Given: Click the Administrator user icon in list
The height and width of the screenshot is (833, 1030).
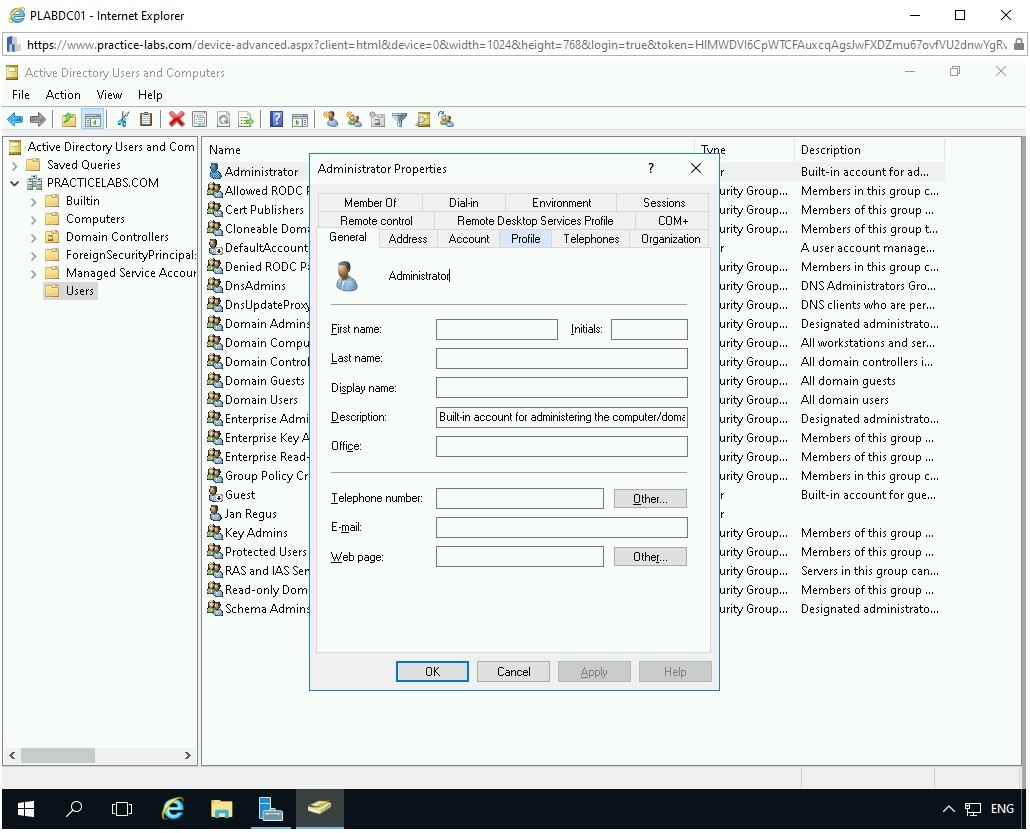Looking at the screenshot, I should (x=215, y=171).
